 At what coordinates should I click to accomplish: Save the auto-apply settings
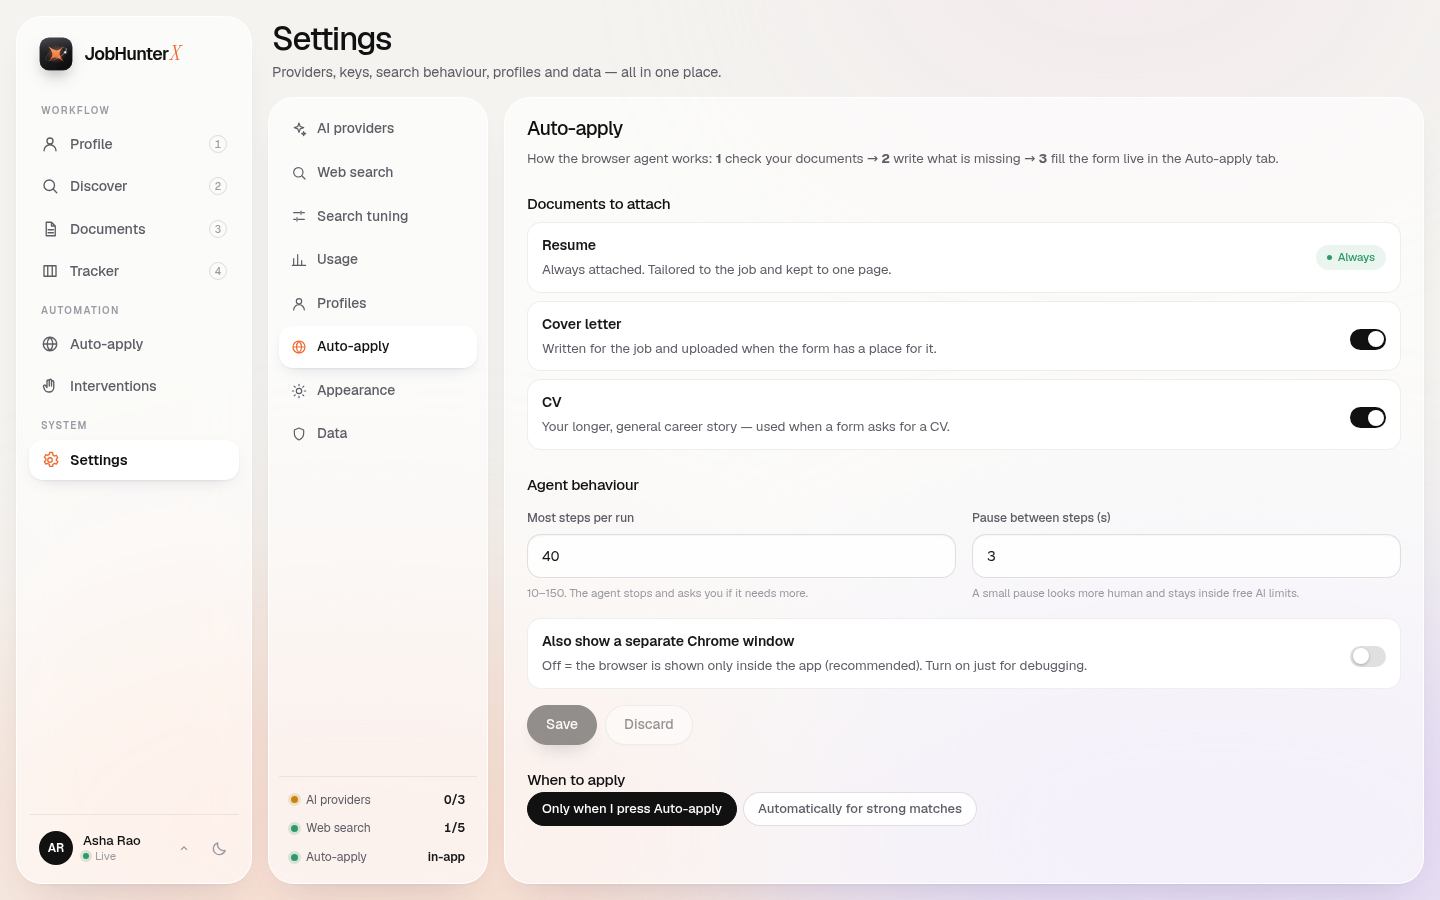click(562, 725)
